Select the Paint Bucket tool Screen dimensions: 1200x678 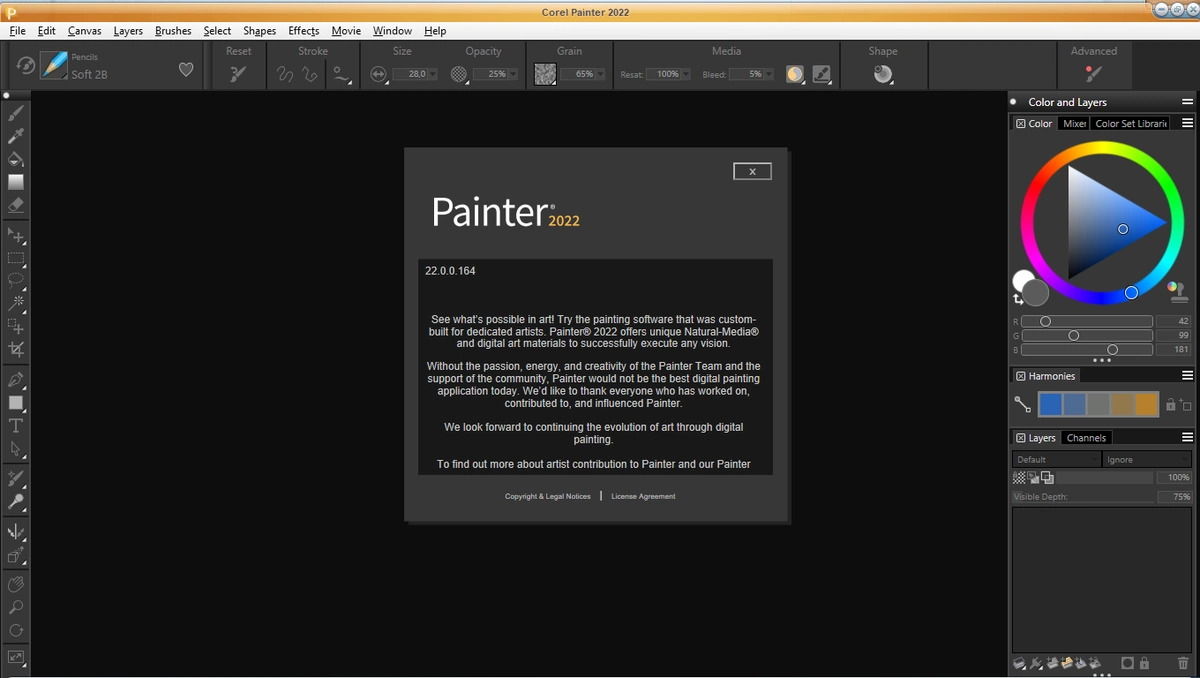point(16,159)
